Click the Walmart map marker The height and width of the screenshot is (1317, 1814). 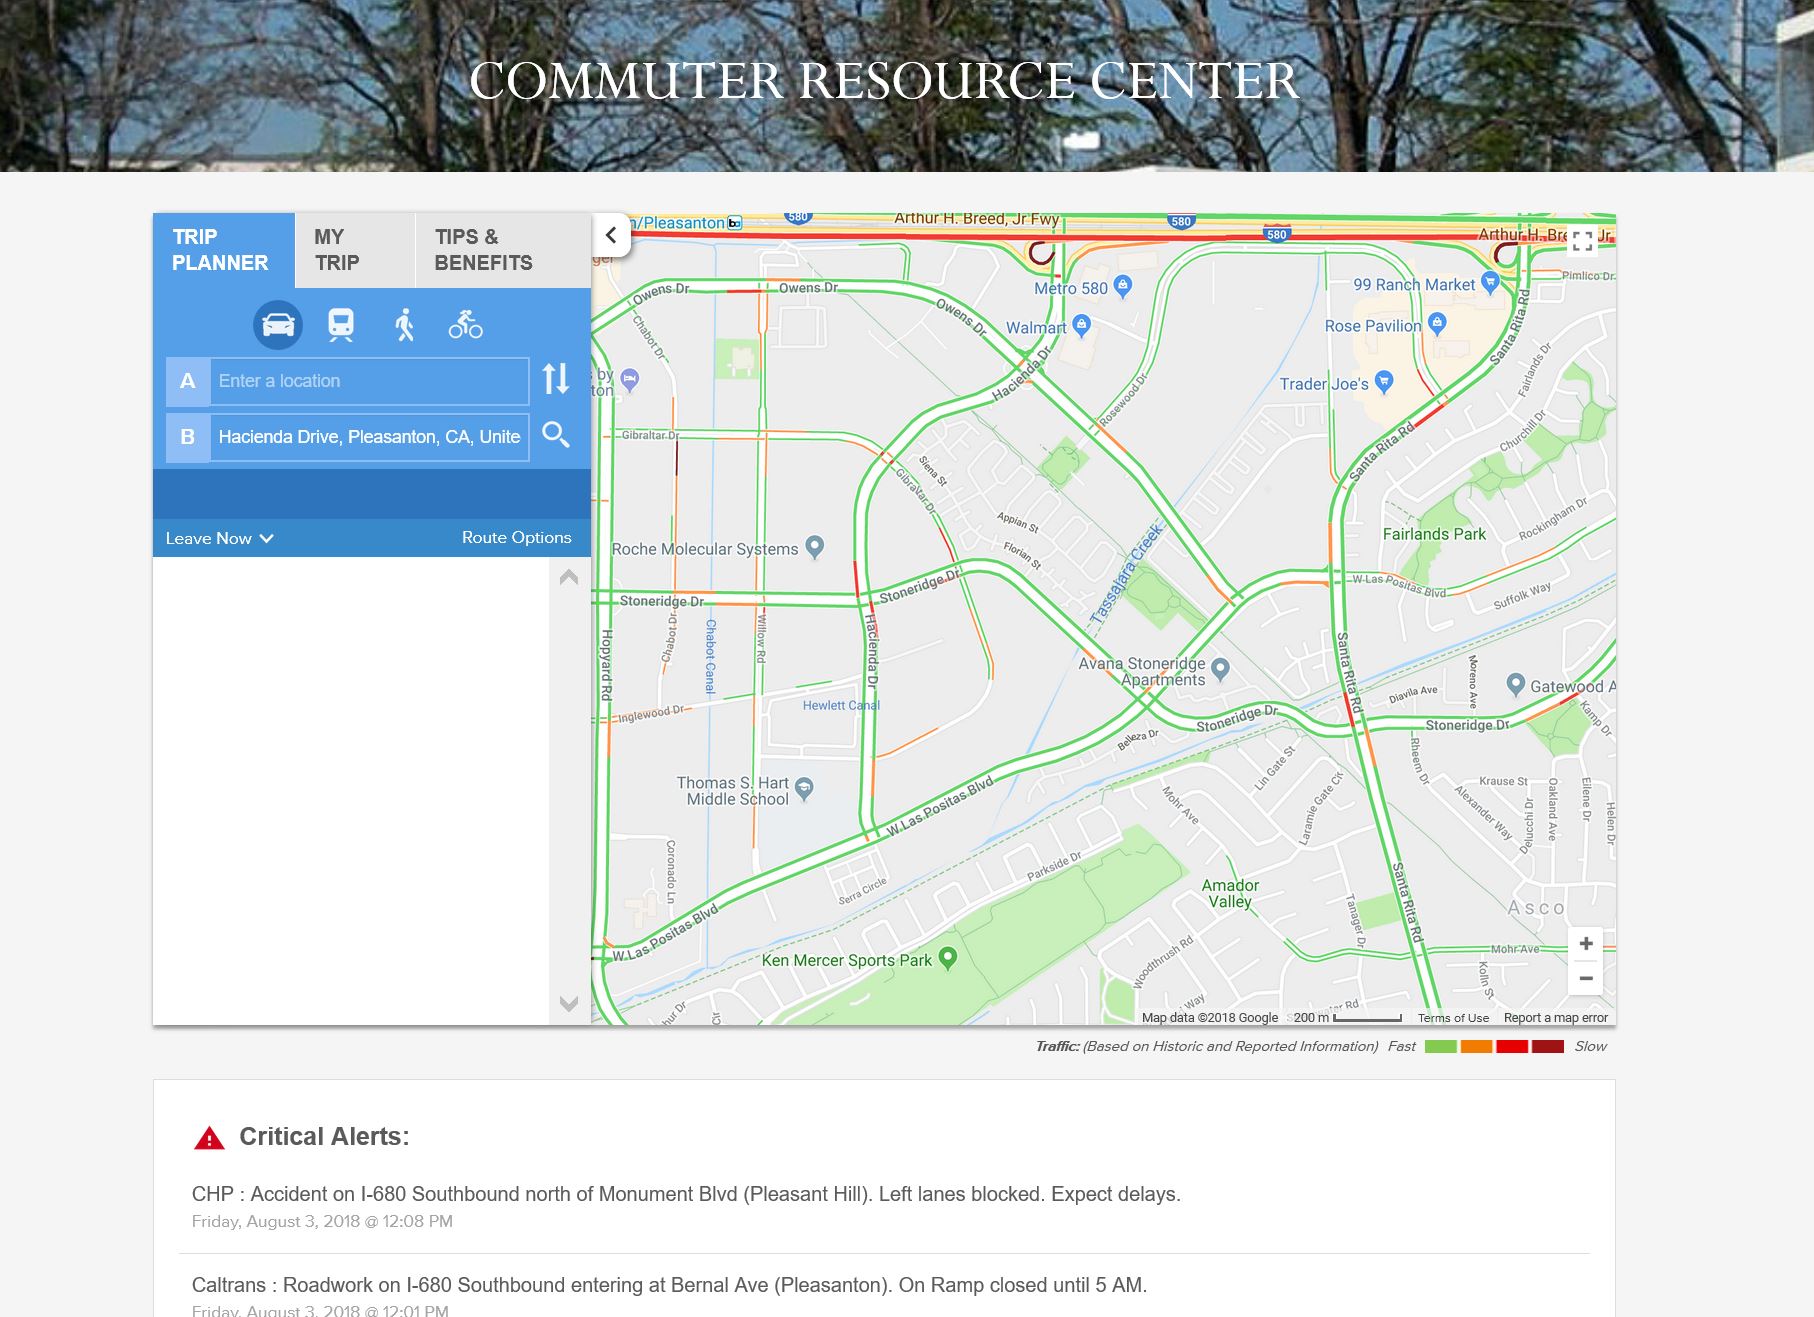pyautogui.click(x=1081, y=325)
